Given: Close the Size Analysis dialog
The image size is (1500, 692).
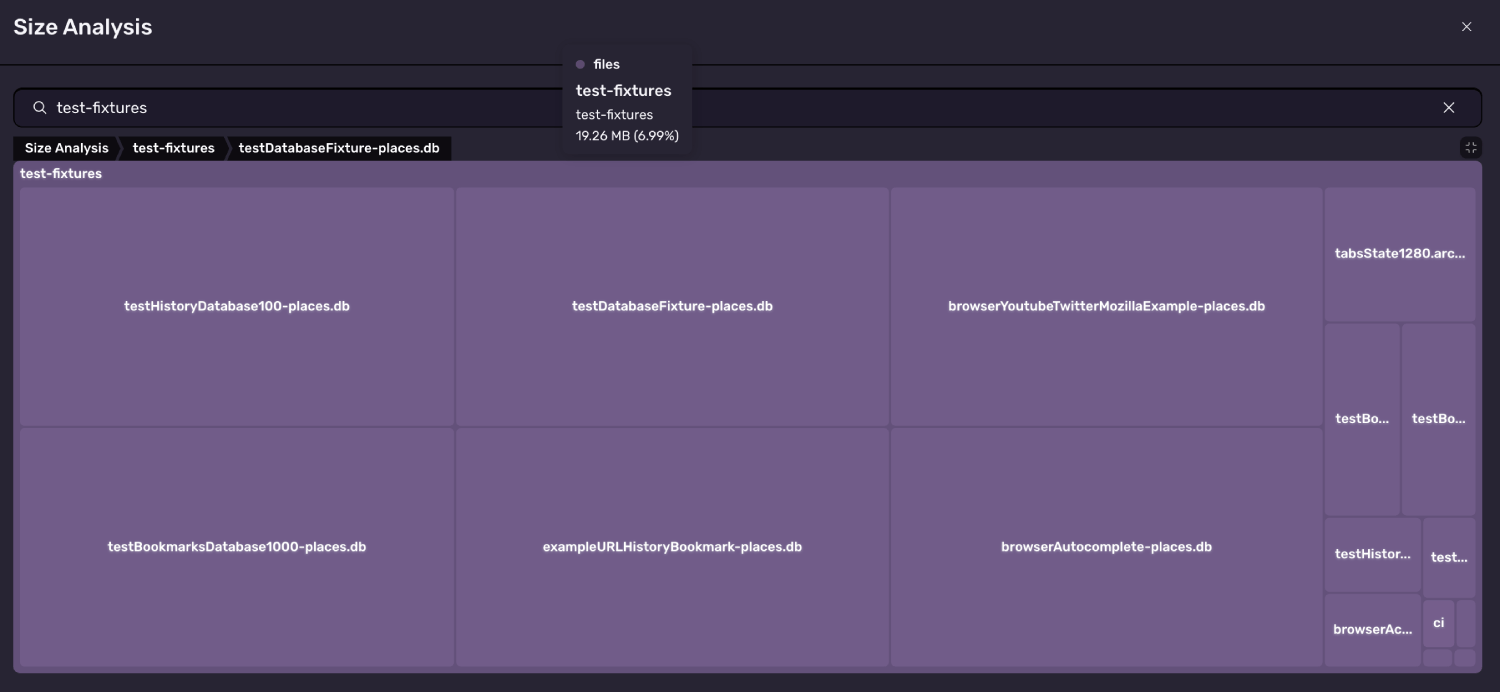Looking at the screenshot, I should (x=1466, y=26).
